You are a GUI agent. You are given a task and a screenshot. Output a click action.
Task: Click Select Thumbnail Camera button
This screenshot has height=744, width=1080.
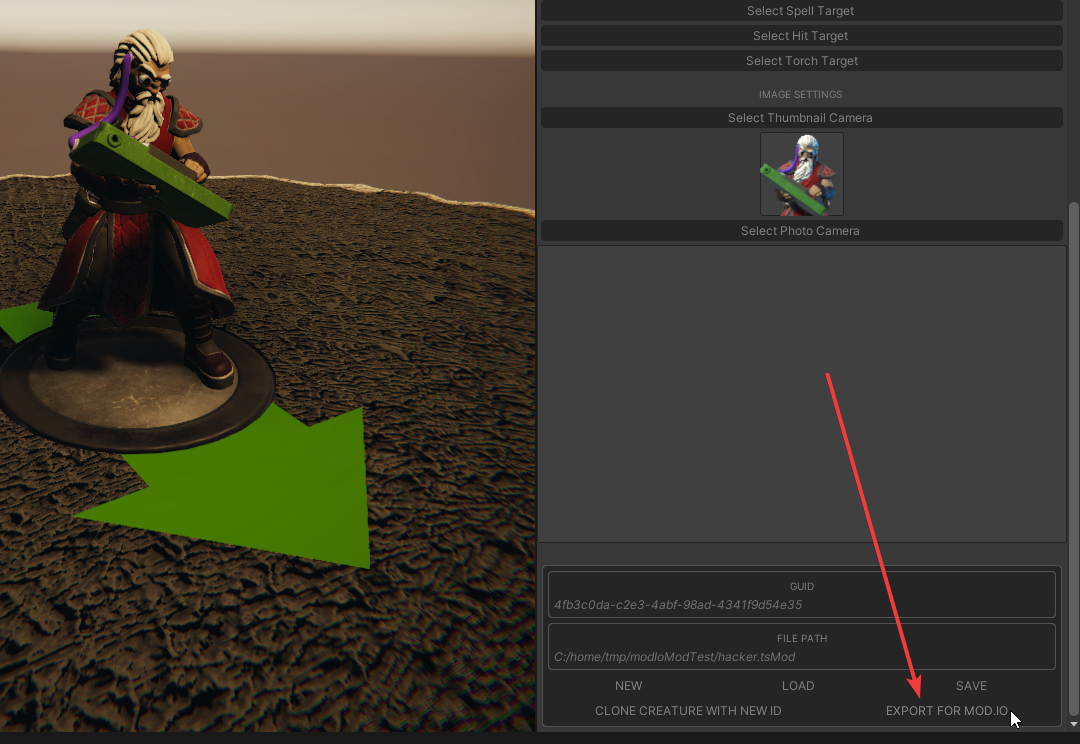coord(801,118)
